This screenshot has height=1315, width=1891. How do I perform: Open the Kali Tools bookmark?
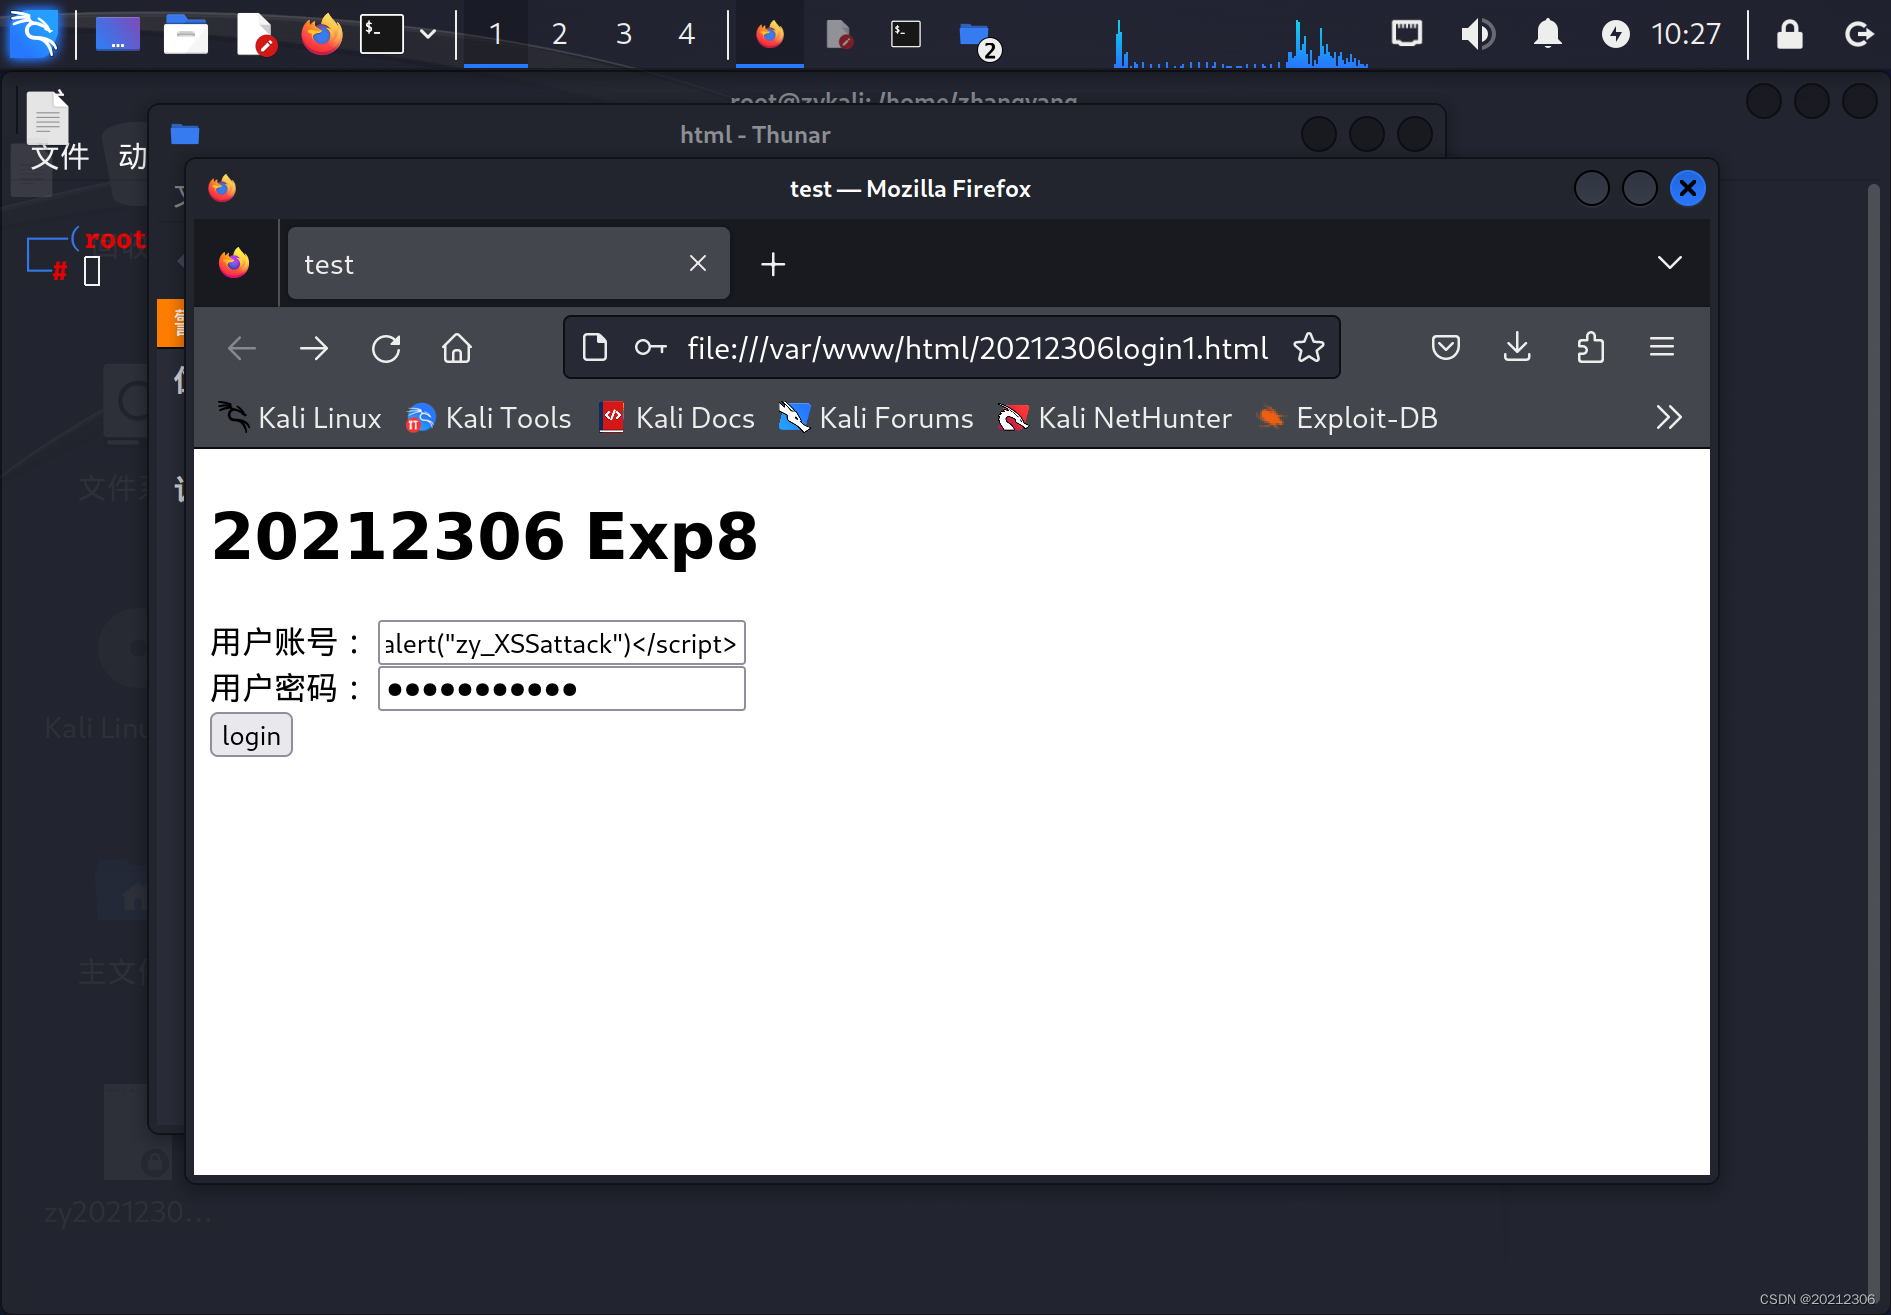pos(490,418)
